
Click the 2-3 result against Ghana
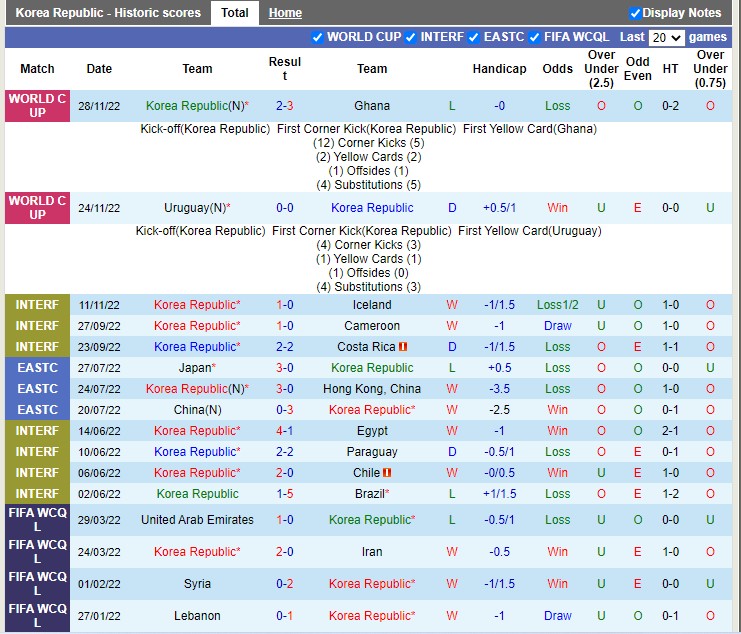(284, 106)
